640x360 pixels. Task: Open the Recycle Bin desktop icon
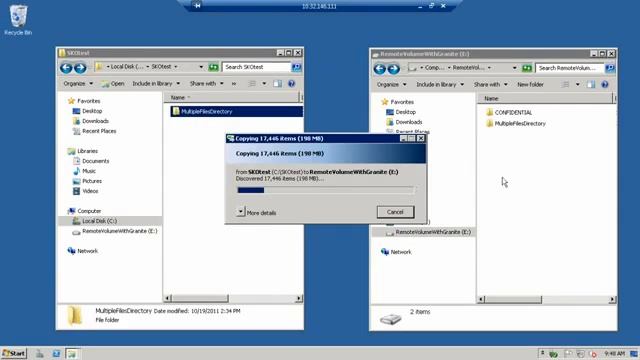pos(18,20)
